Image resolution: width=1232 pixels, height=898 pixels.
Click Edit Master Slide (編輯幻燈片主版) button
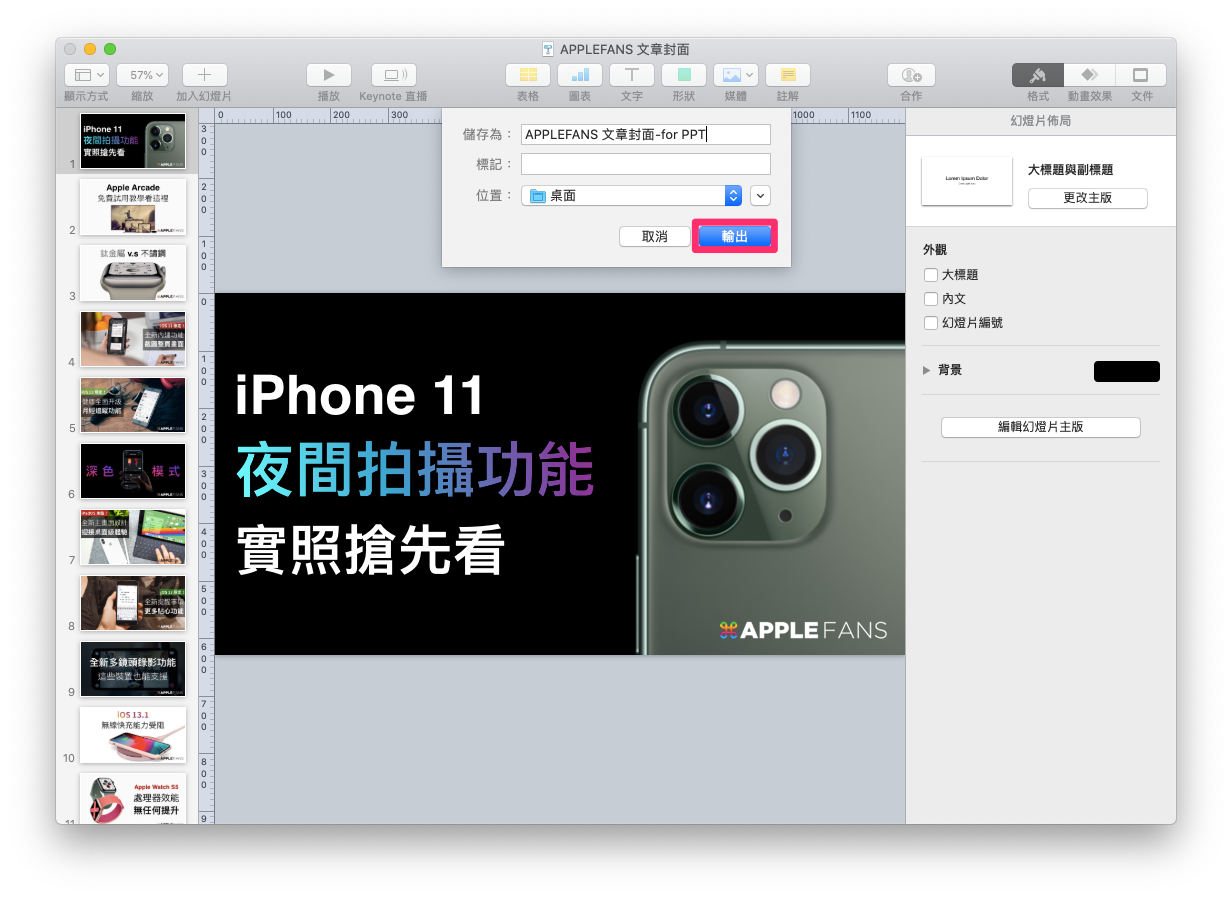(x=1041, y=427)
